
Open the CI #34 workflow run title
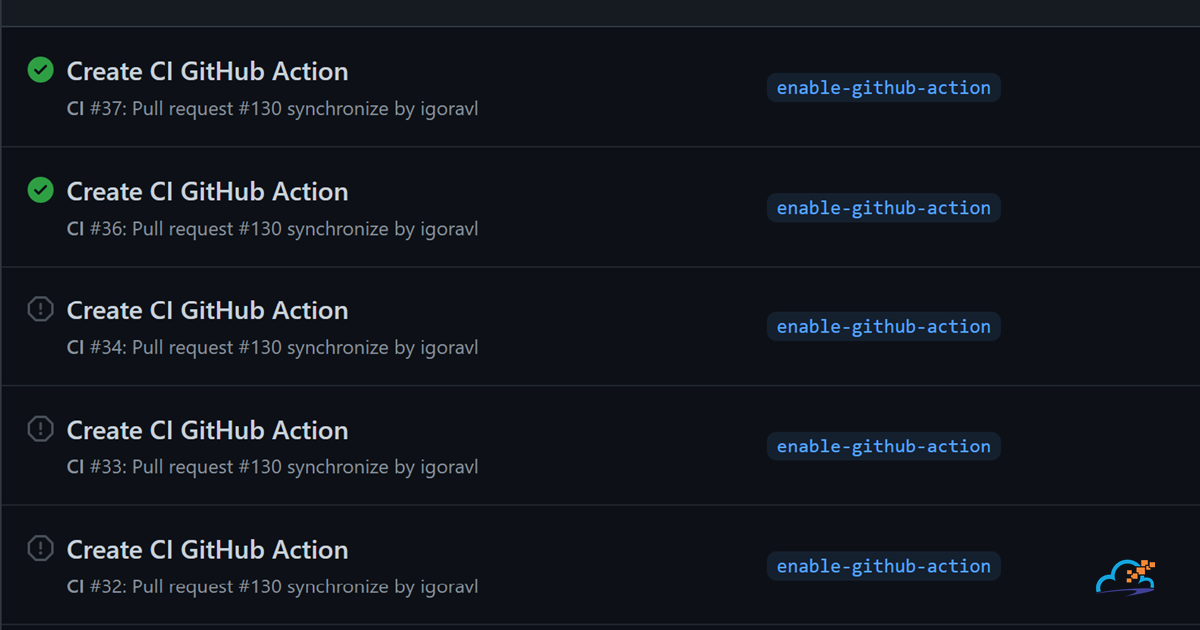[207, 311]
